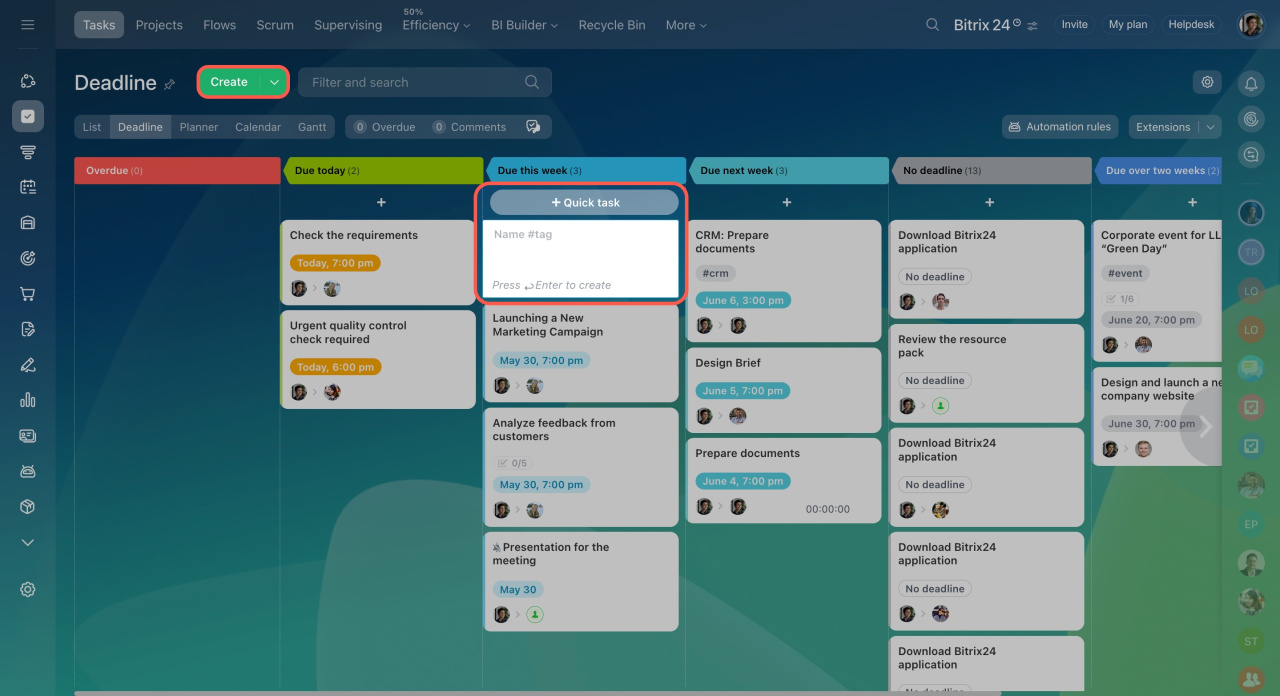The image size is (1280, 696).
Task: Open the robot automation icon in sidebar
Action: pyautogui.click(x=28, y=471)
